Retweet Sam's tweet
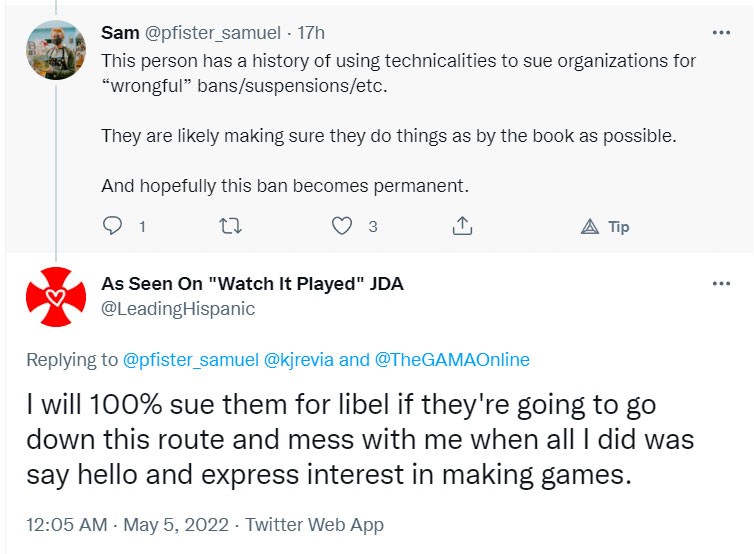 click(230, 226)
